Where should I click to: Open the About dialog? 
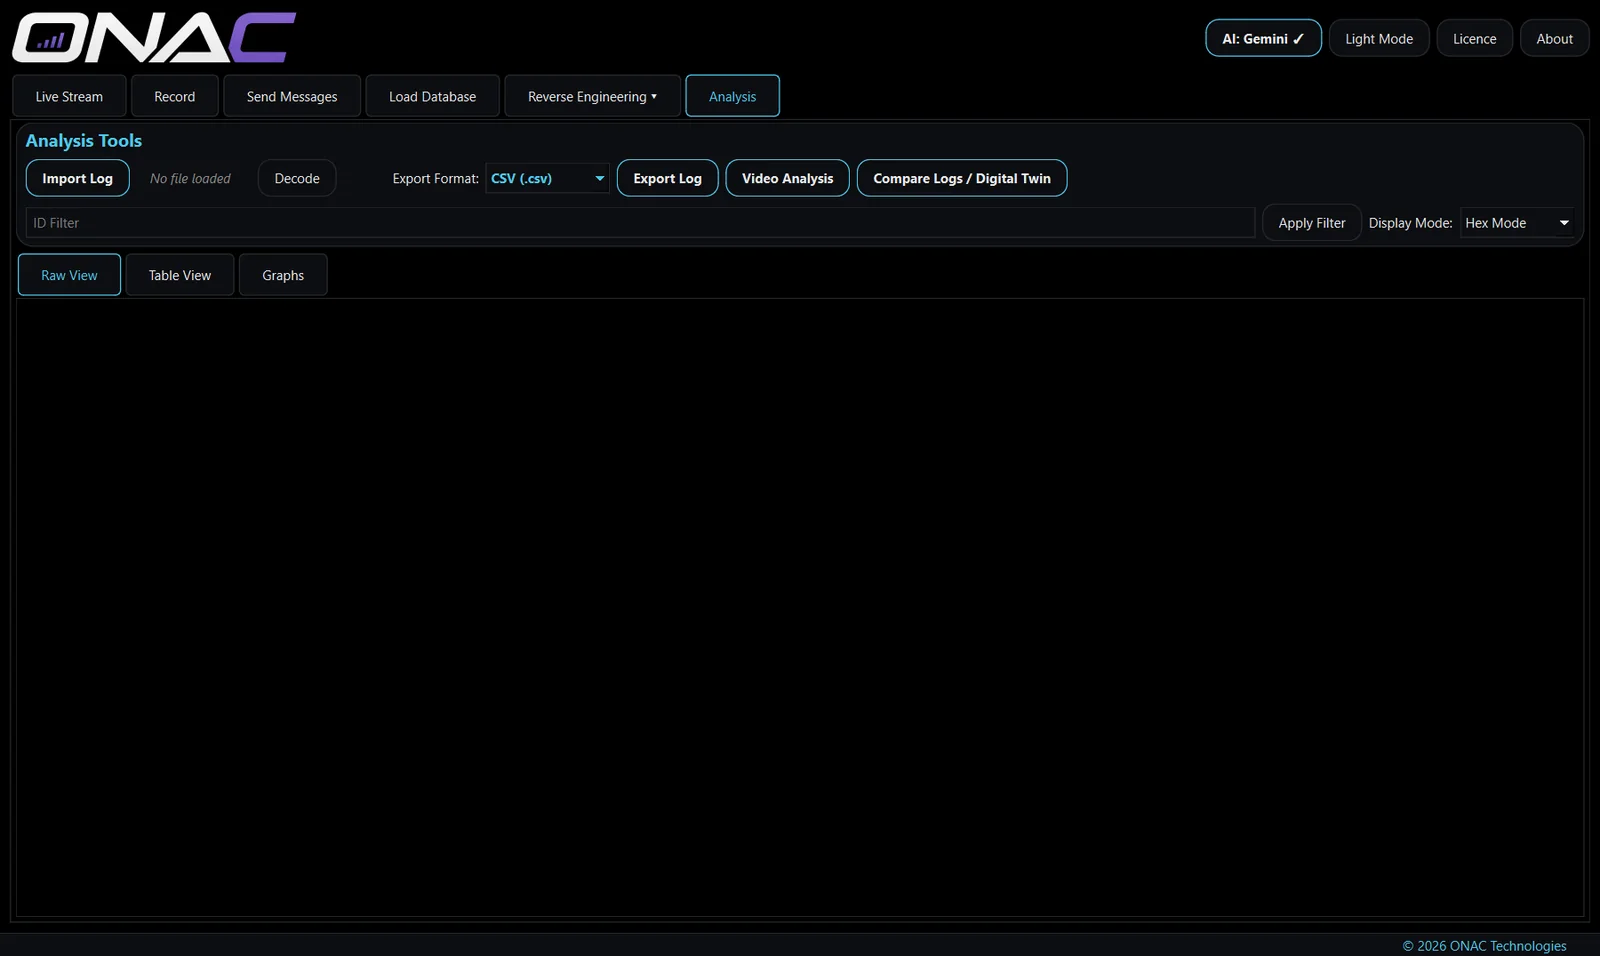tap(1554, 39)
